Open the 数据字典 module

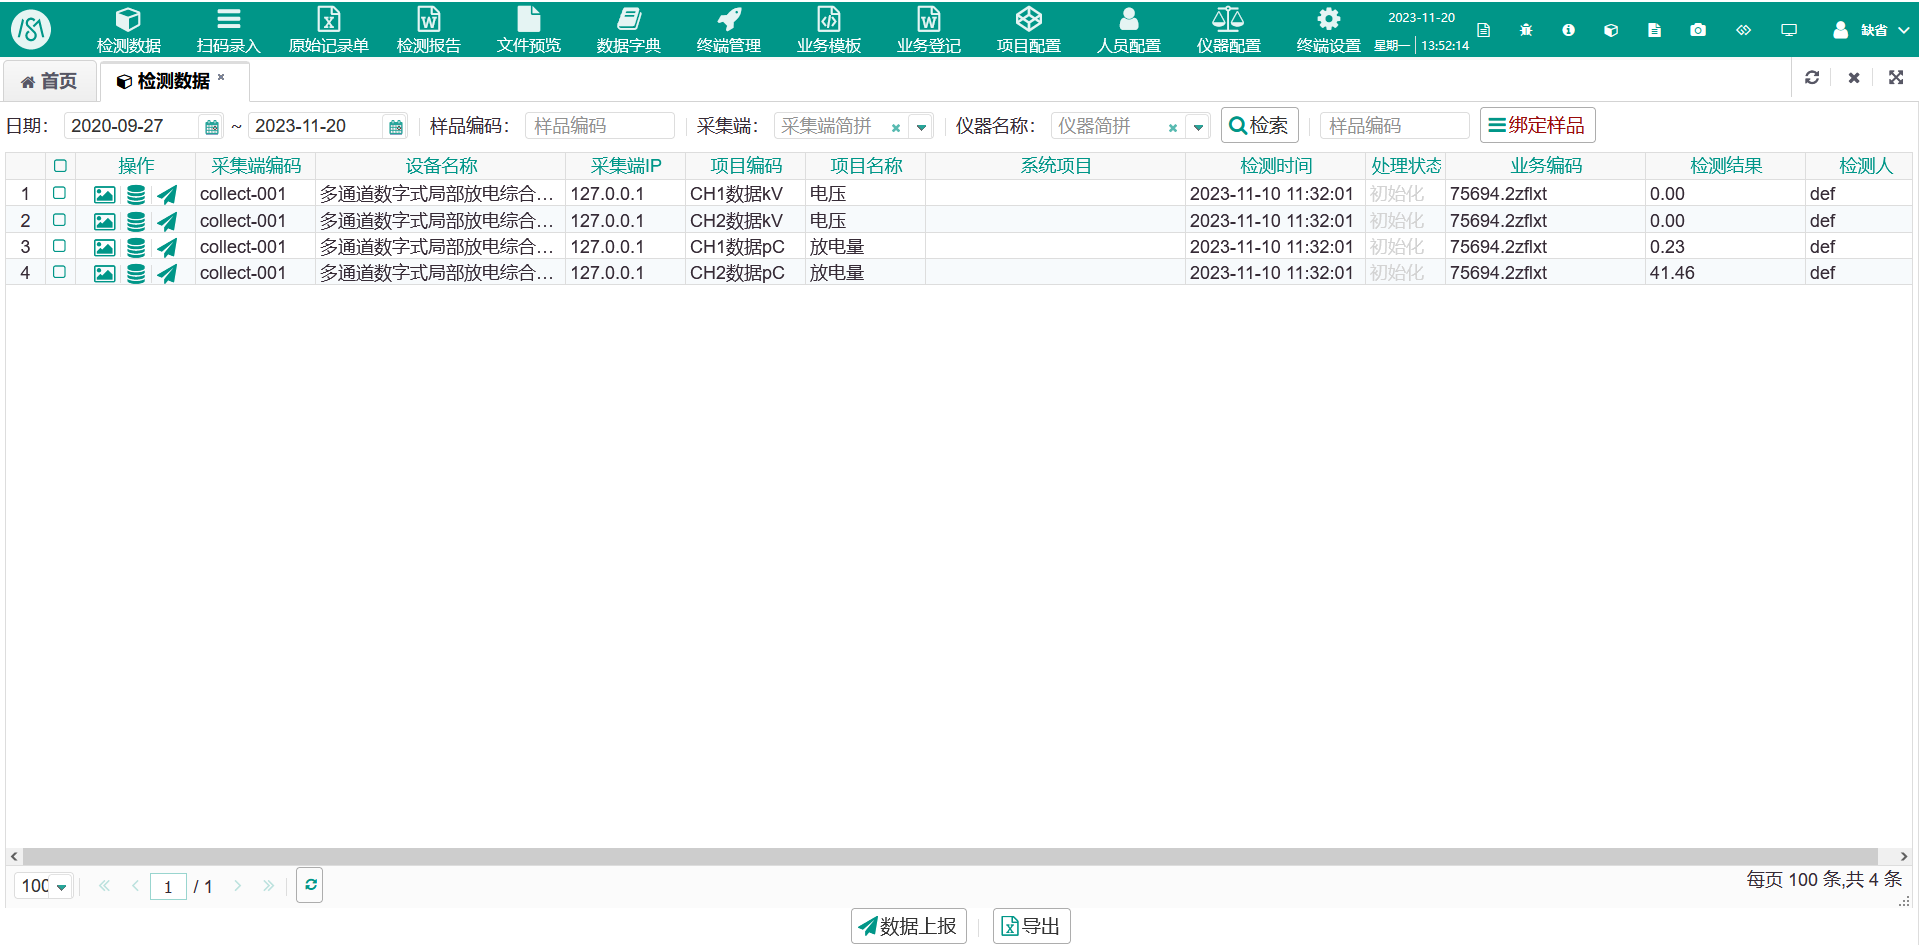click(x=628, y=30)
